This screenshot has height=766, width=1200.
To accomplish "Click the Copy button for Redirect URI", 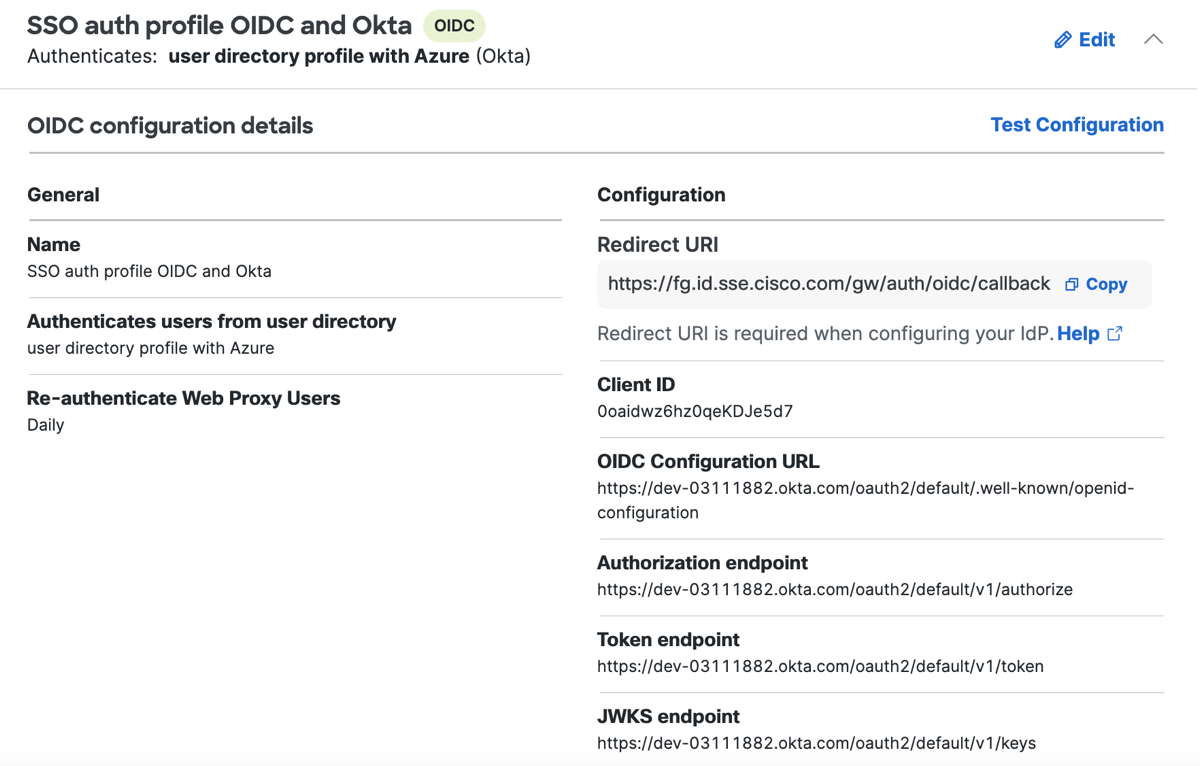I will (x=1096, y=284).
